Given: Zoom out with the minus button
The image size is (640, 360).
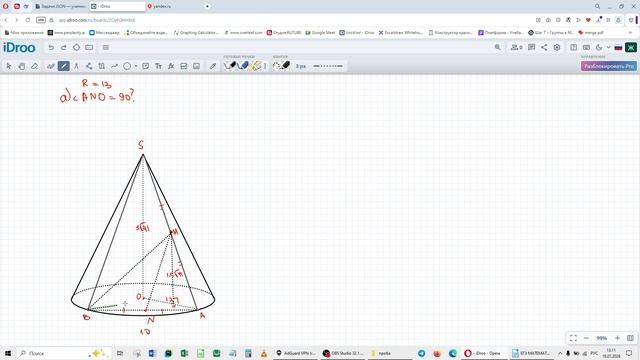Looking at the screenshot, I should [x=586, y=338].
